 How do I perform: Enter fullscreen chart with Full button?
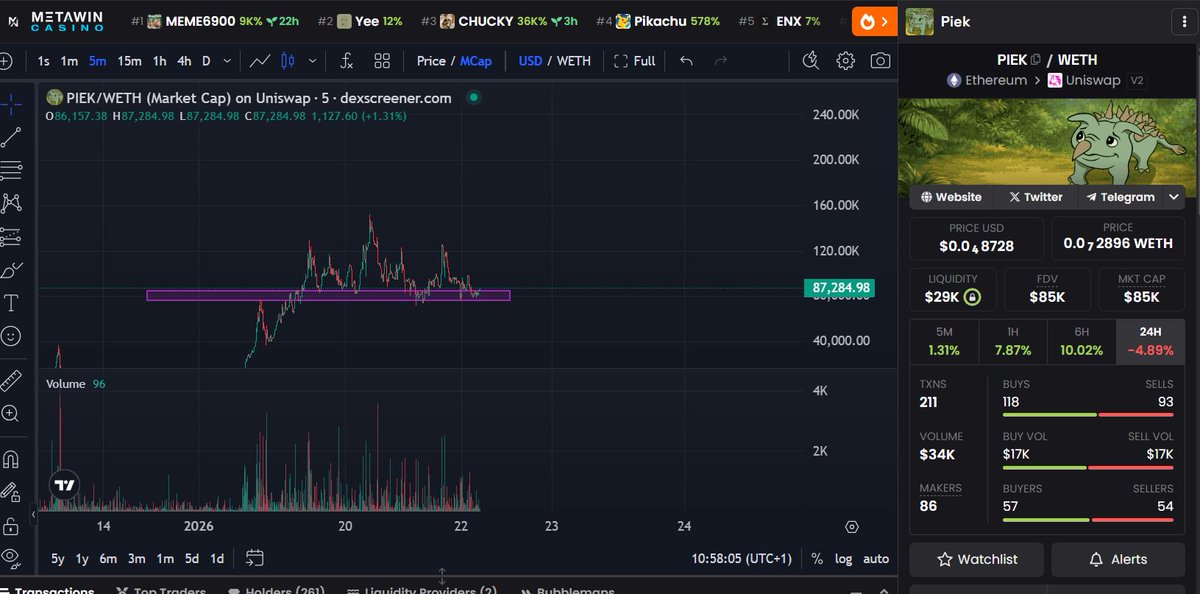pyautogui.click(x=634, y=61)
